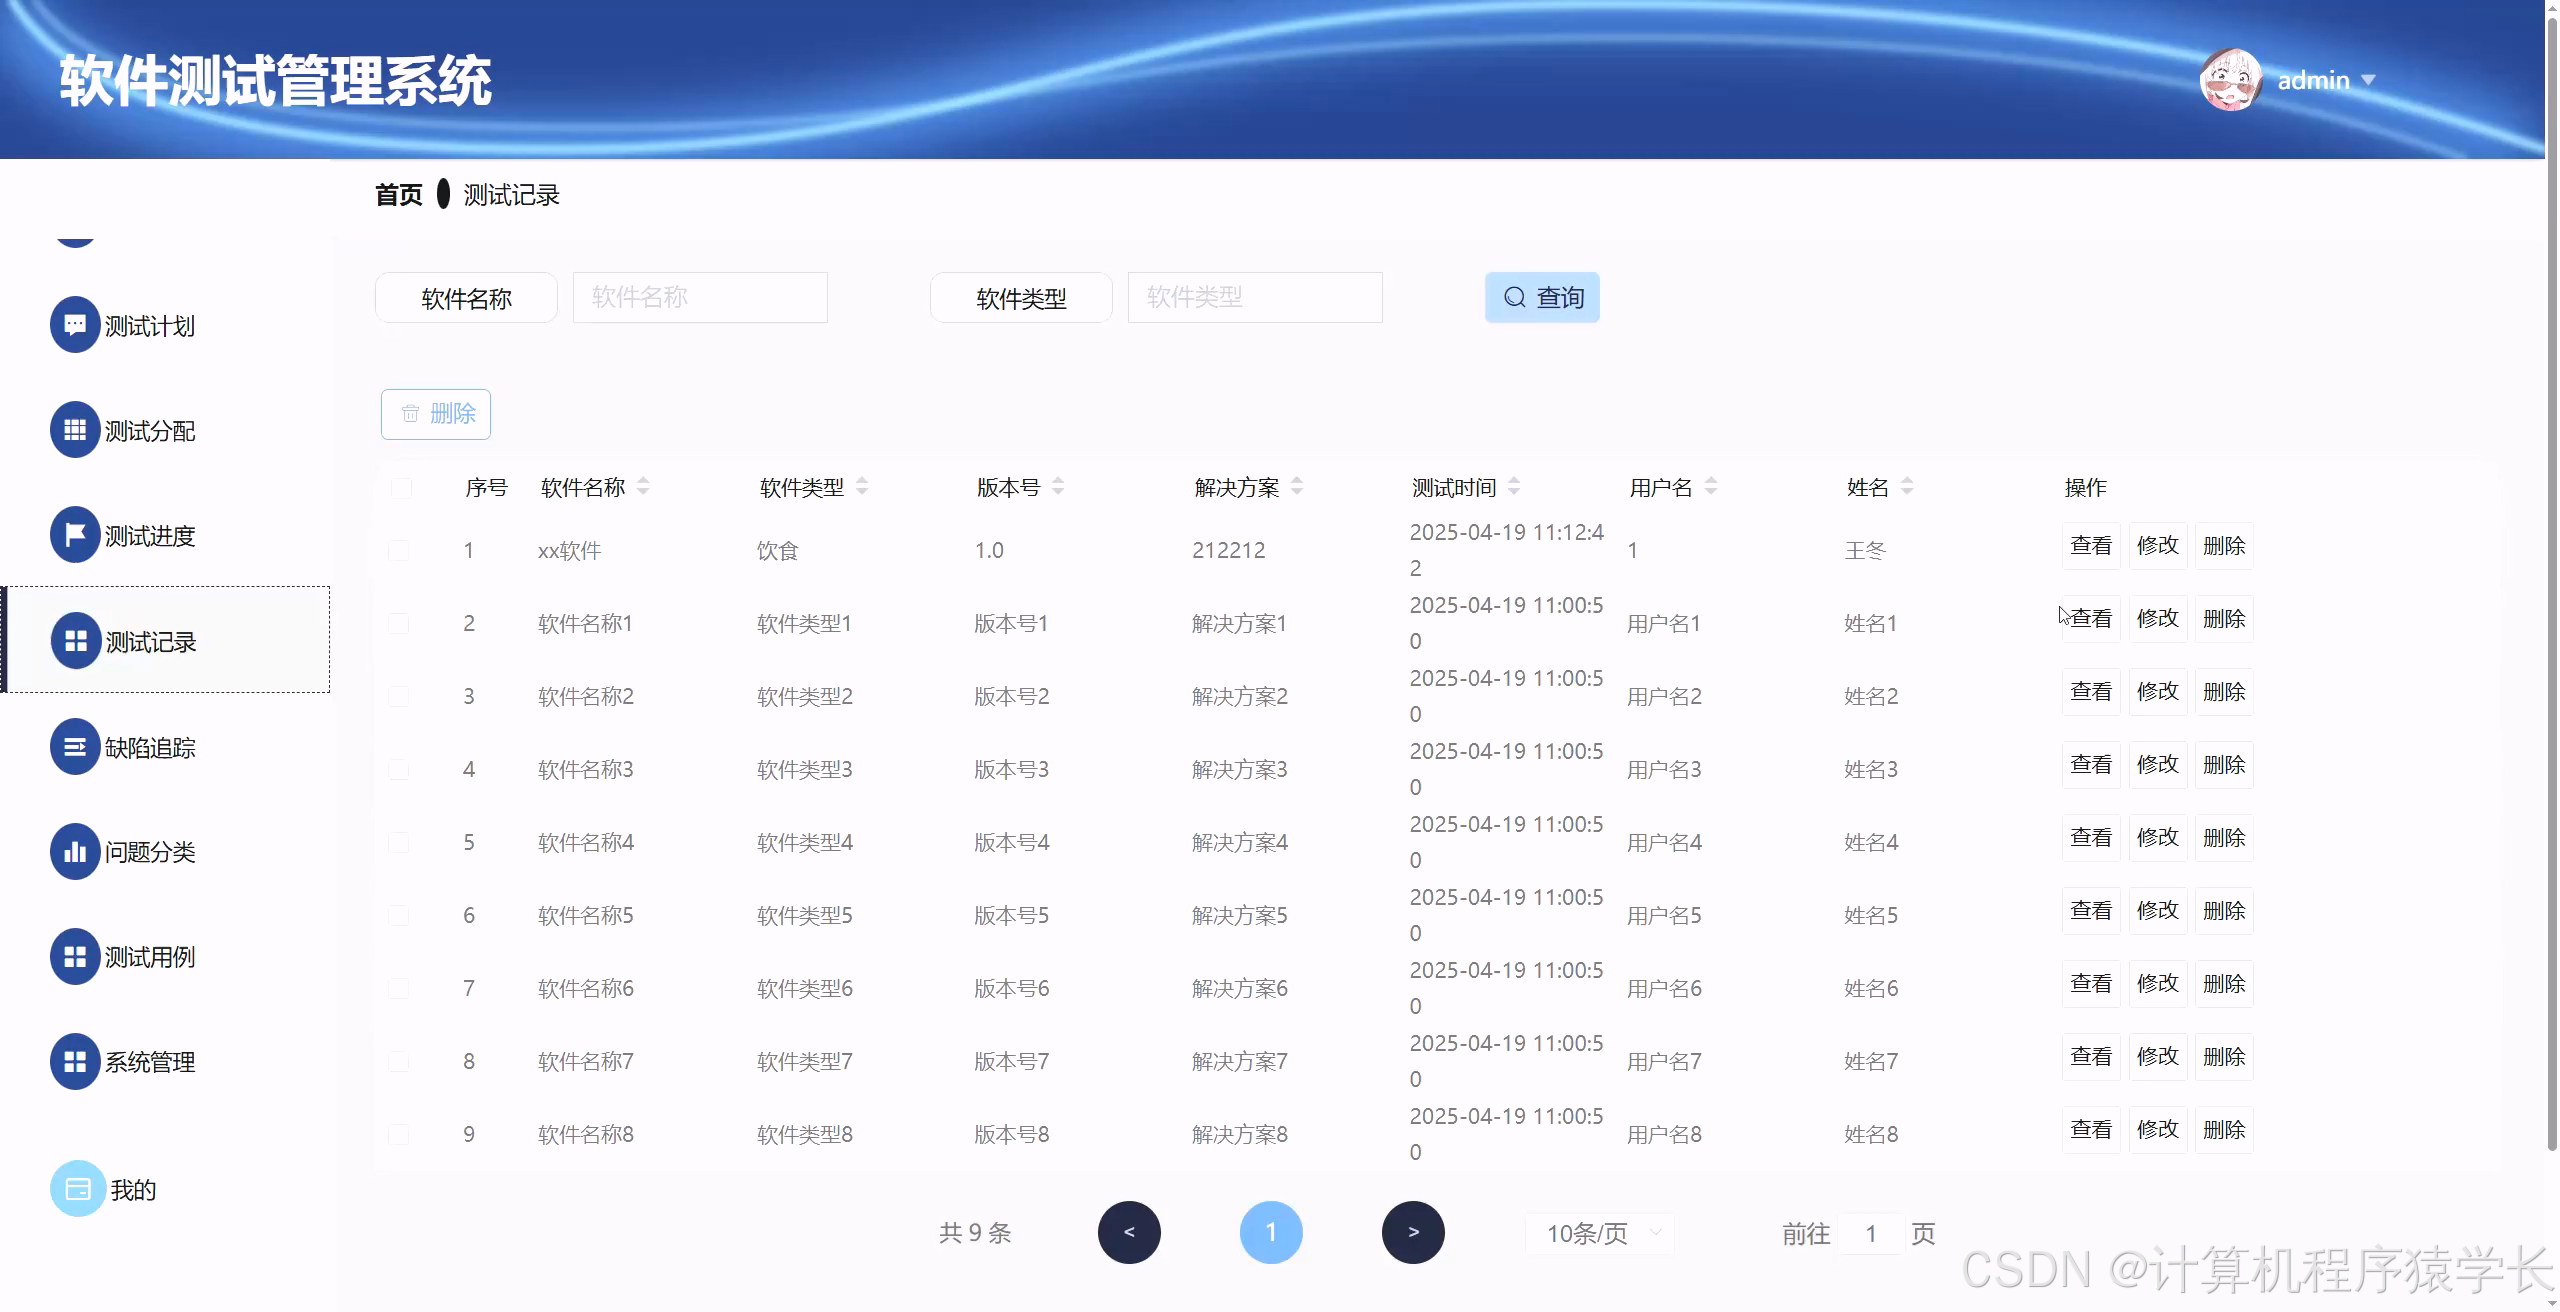Viewport: 2560px width, 1312px height.
Task: Click the 前往 page number input
Action: [1870, 1233]
